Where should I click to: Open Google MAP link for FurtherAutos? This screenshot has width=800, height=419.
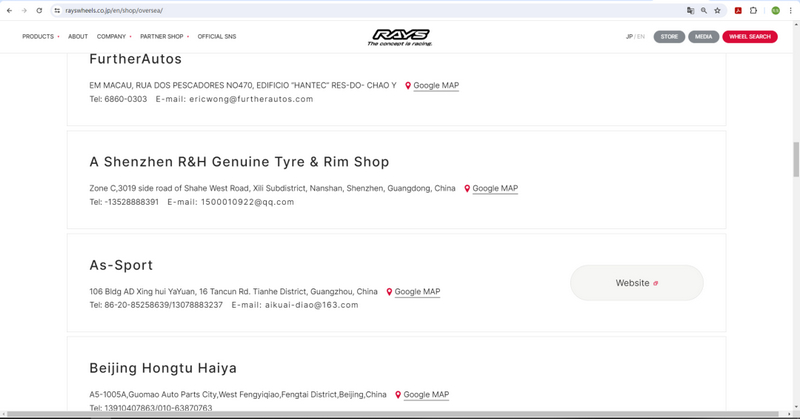[435, 86]
